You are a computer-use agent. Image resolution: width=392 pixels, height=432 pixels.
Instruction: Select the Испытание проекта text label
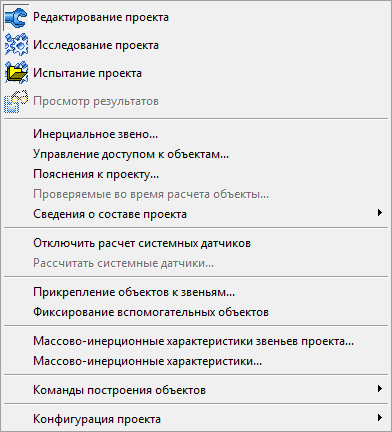pos(87,73)
